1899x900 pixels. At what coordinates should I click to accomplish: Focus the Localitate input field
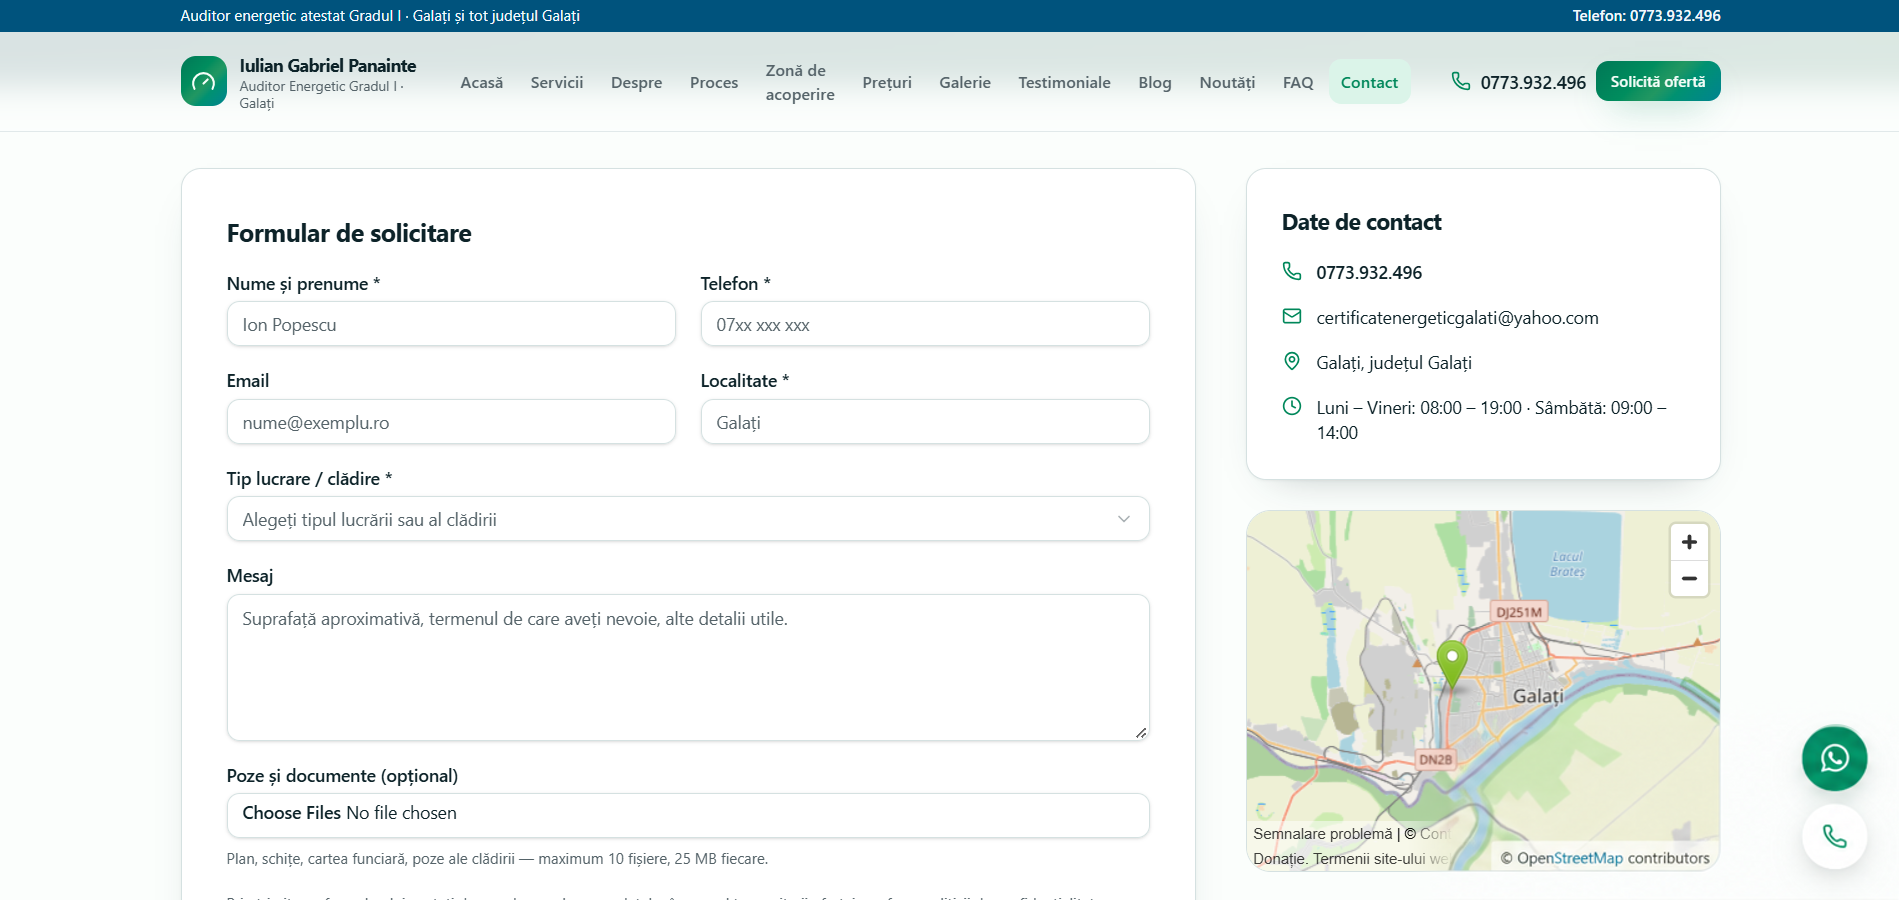point(925,422)
